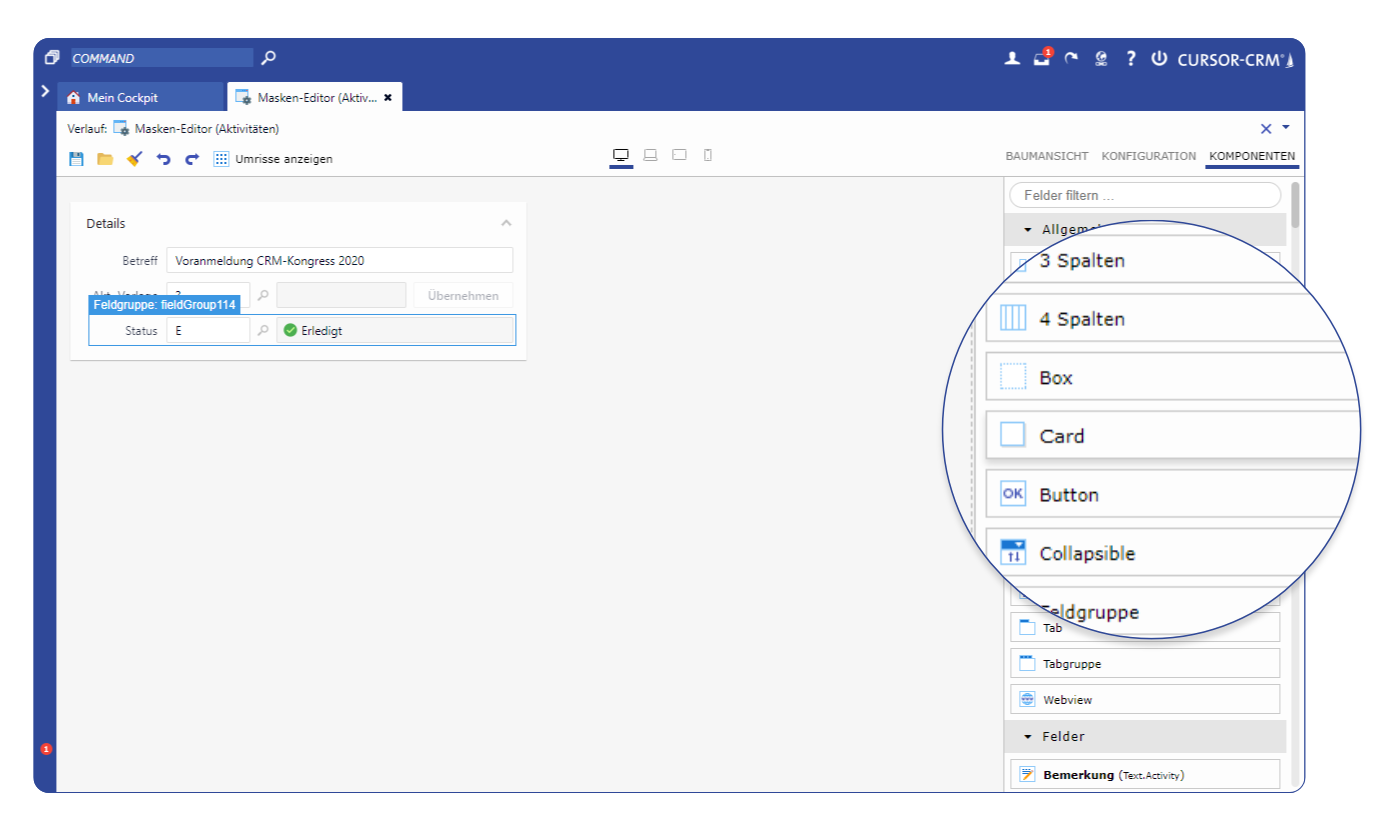The image size is (1400, 831).
Task: Click the Betreff text field
Action: point(340,260)
